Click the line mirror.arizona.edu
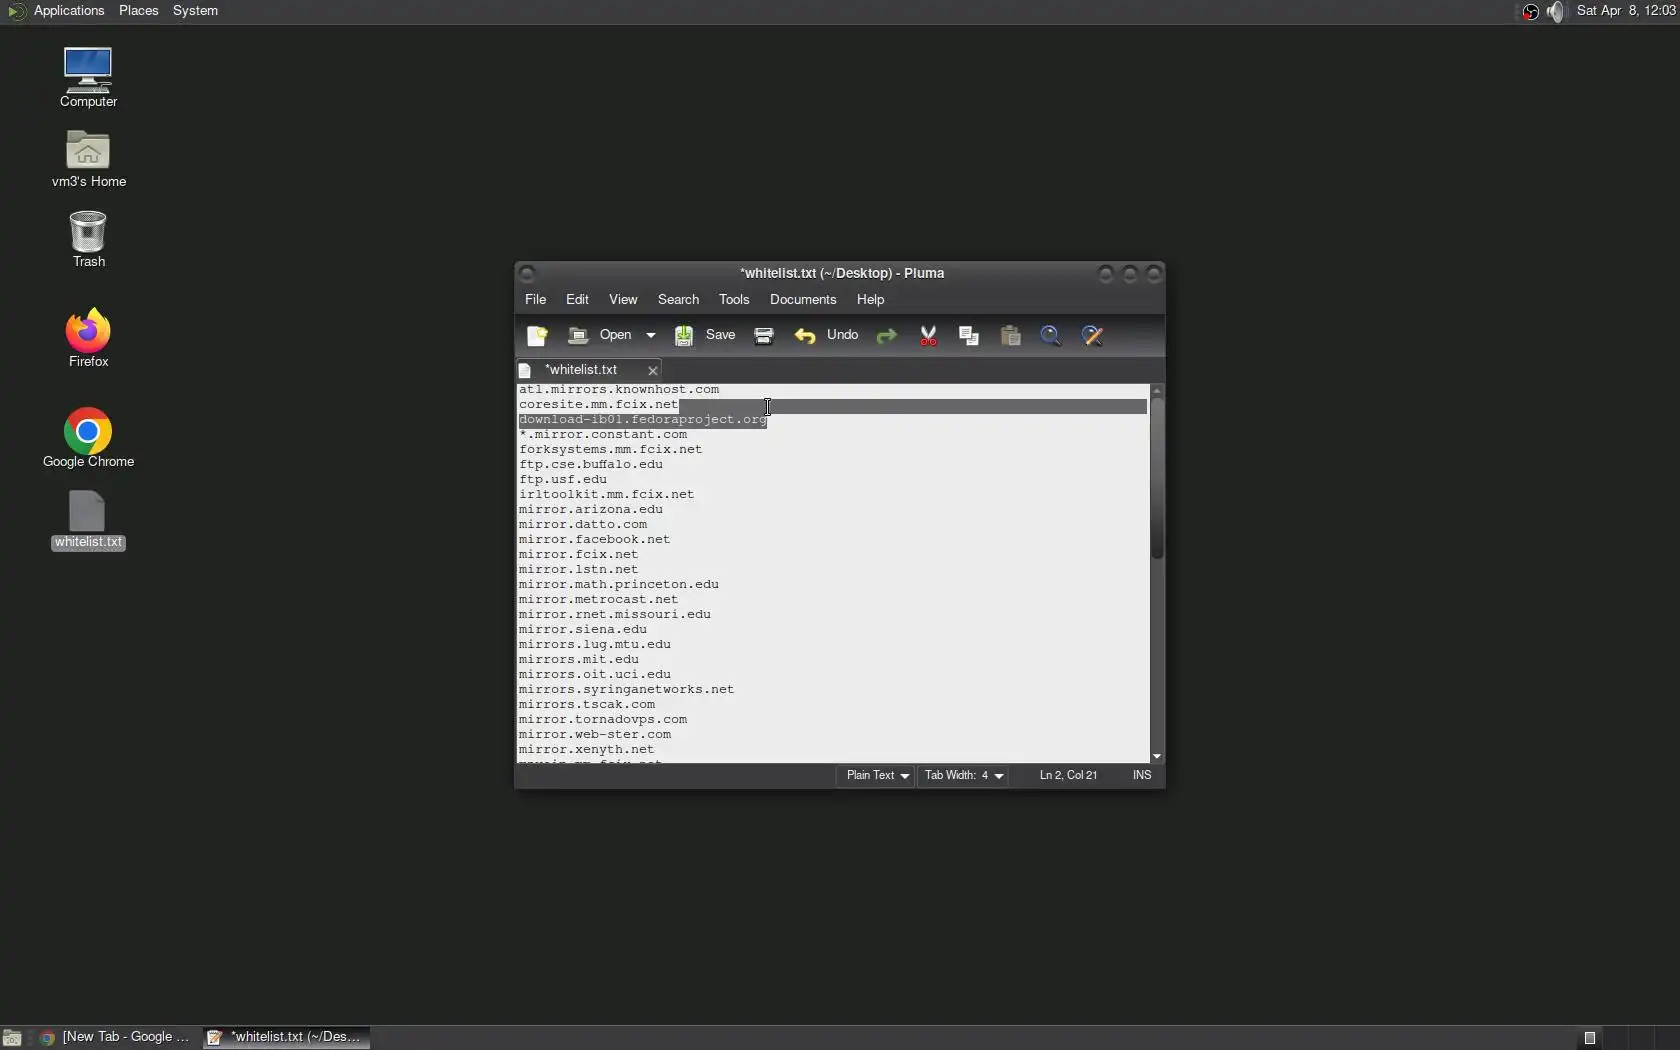The height and width of the screenshot is (1050, 1680). [x=591, y=510]
